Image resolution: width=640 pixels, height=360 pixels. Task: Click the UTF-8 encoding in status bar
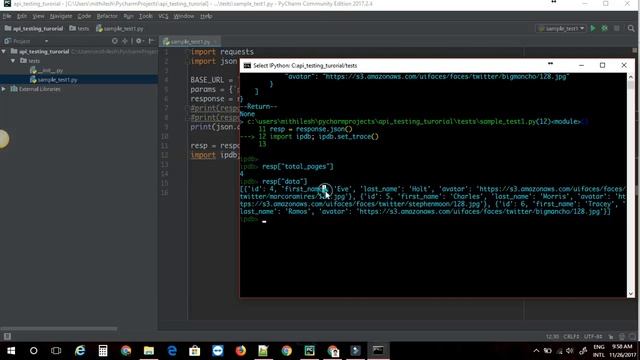point(593,337)
